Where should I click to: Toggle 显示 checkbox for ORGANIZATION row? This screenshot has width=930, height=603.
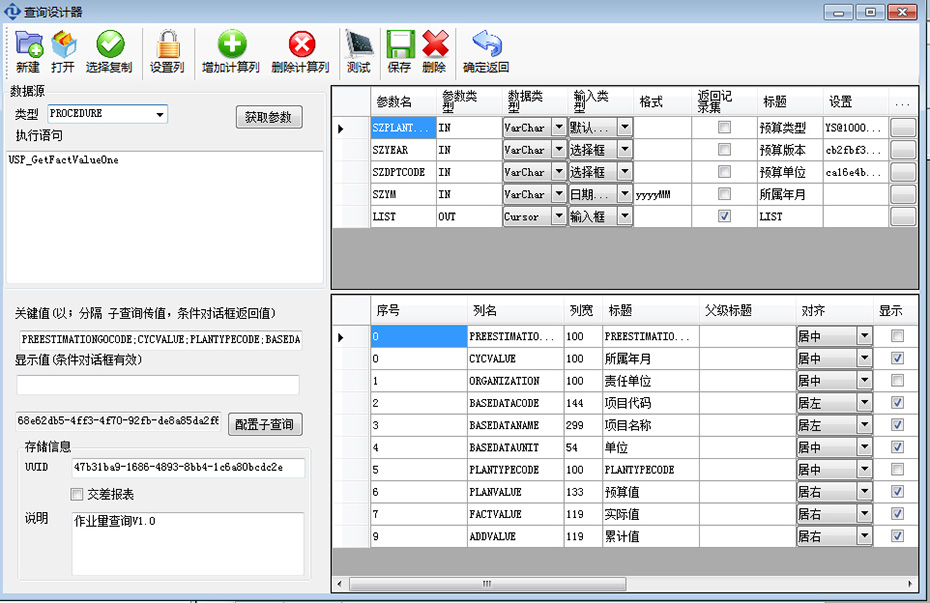click(897, 381)
